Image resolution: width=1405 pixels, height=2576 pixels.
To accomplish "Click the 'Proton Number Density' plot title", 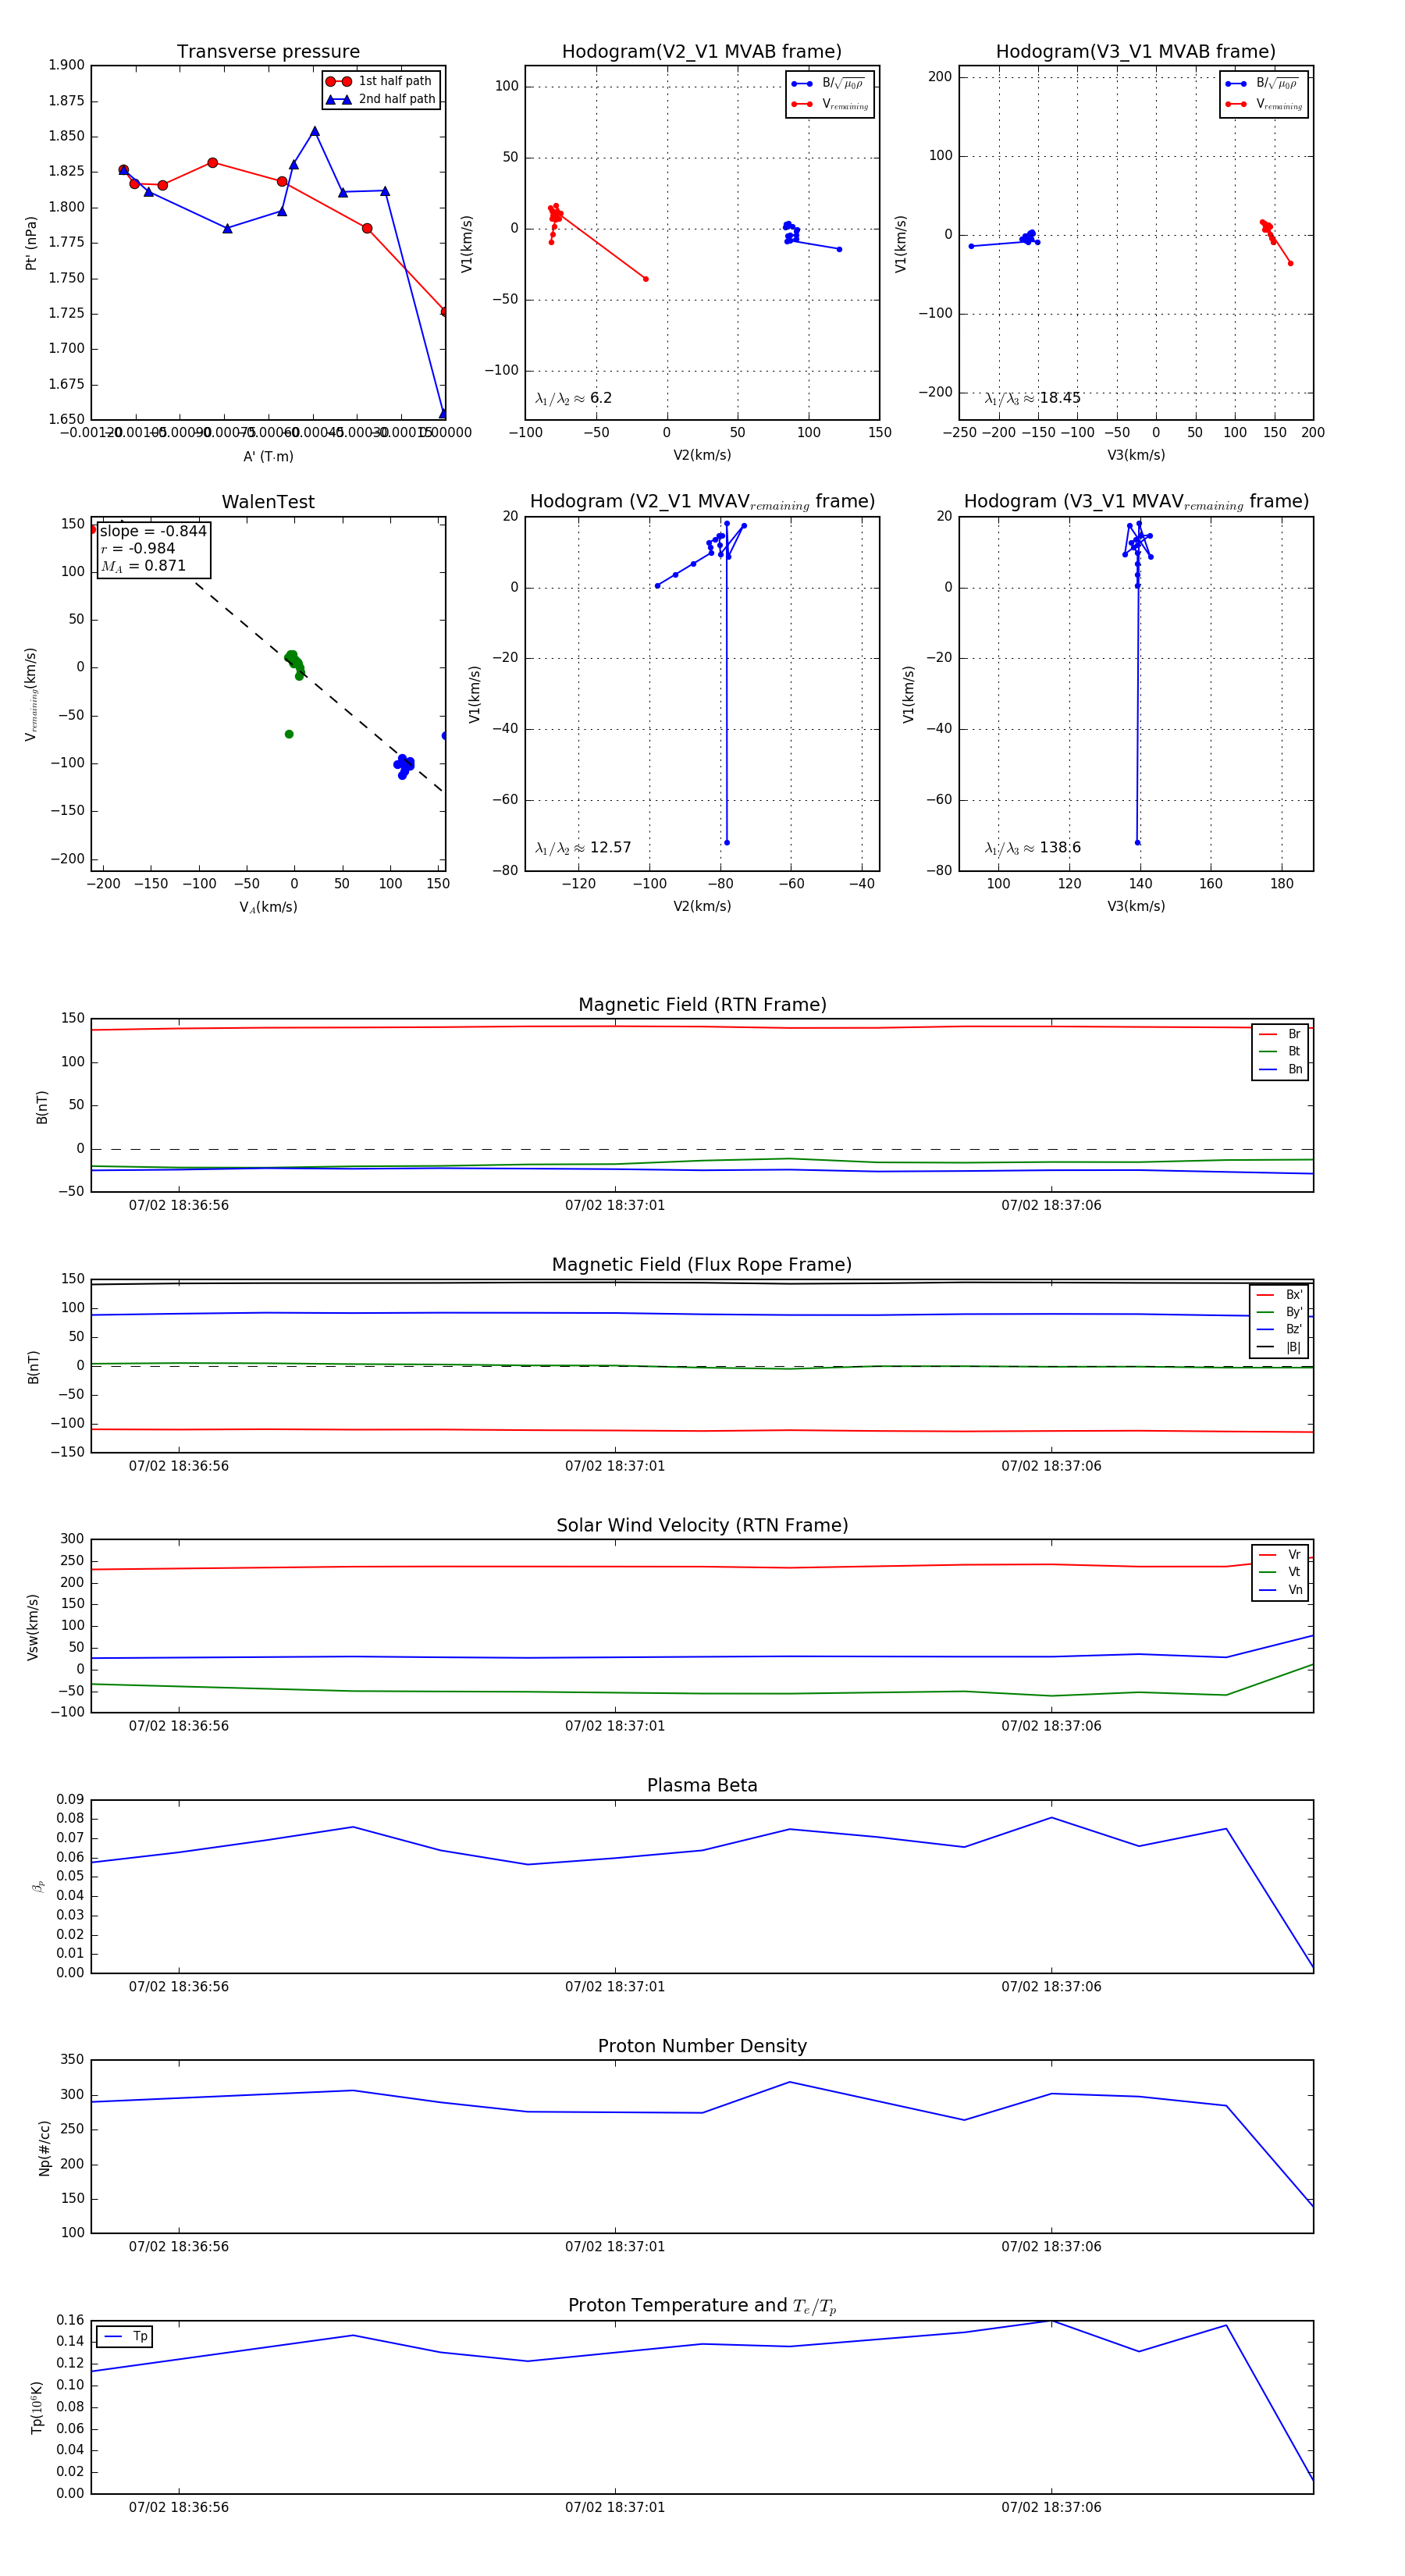I will click(x=702, y=2046).
